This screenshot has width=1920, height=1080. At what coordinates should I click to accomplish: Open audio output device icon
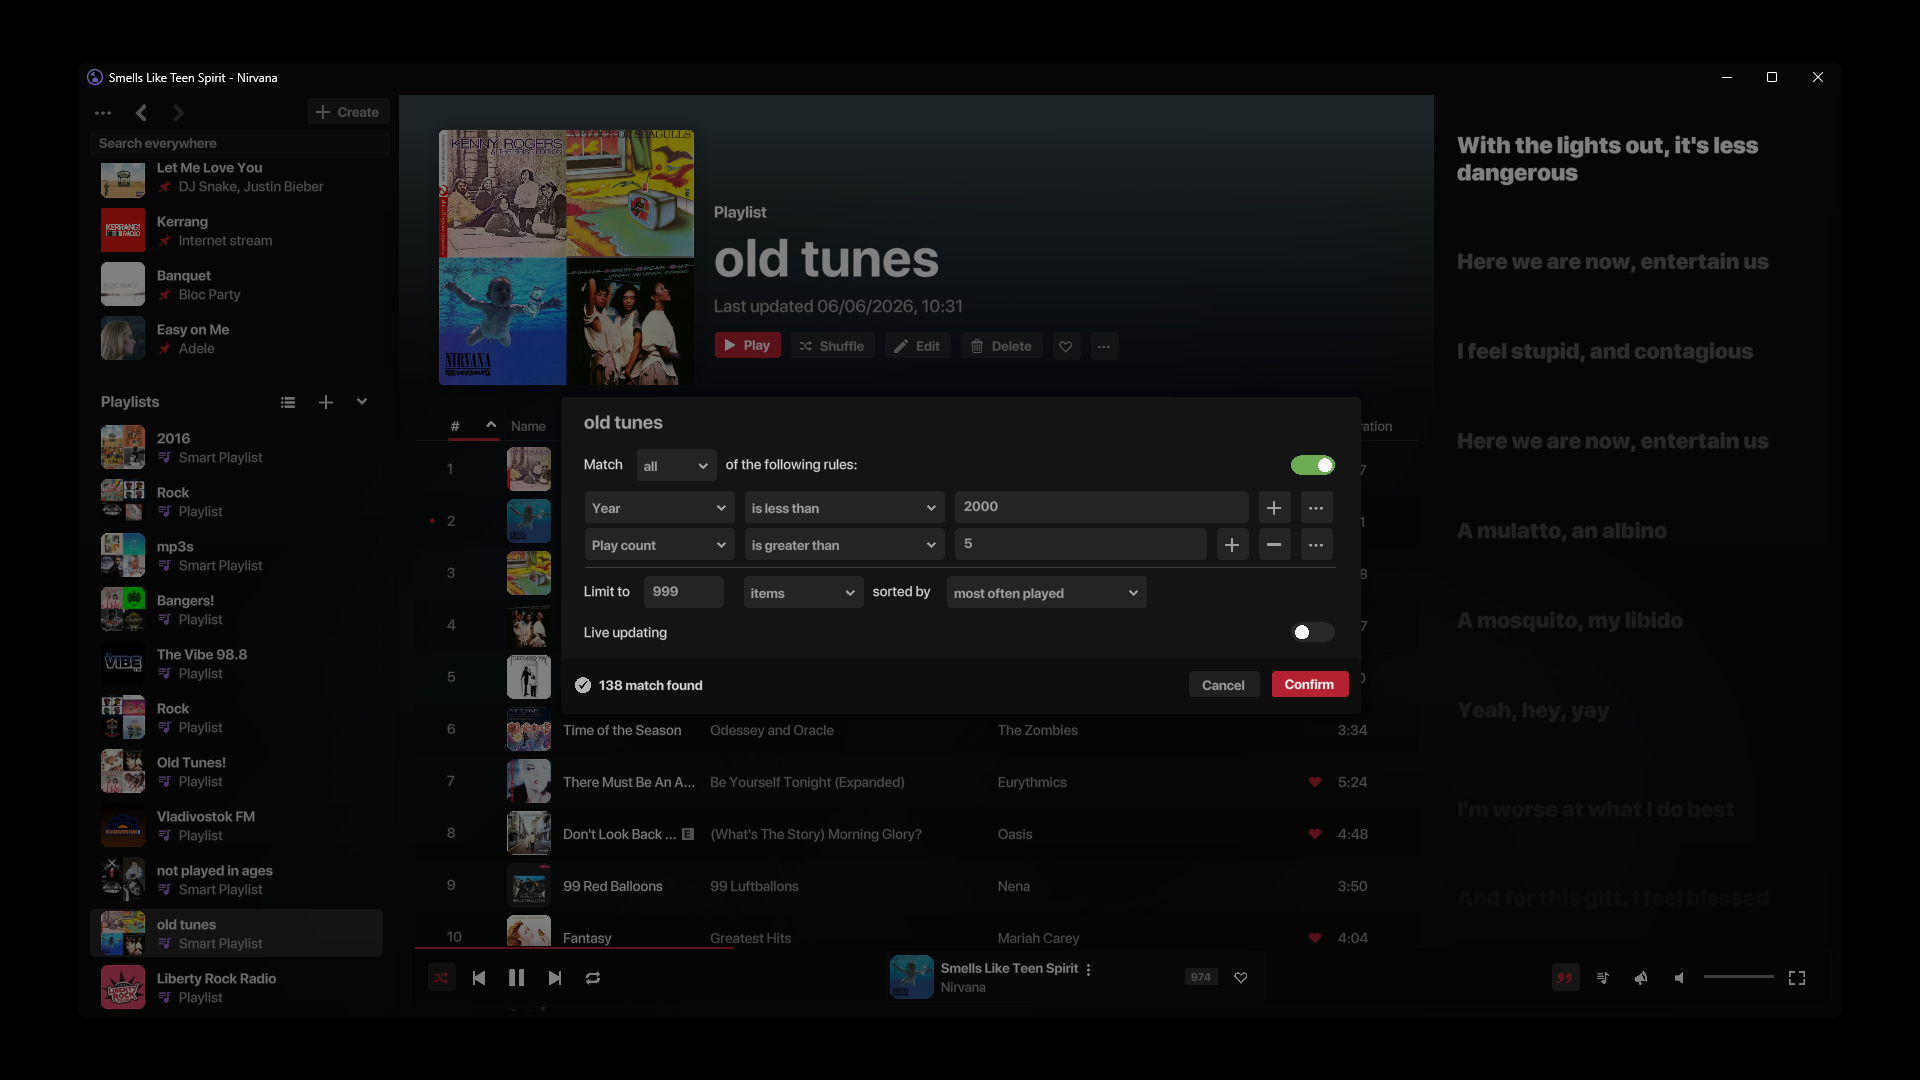(1641, 978)
